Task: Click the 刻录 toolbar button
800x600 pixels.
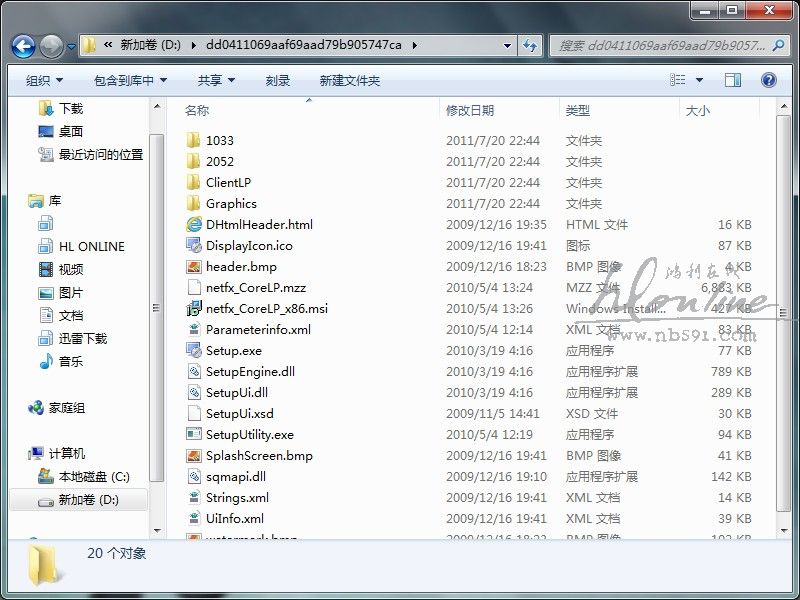Action: pos(278,80)
